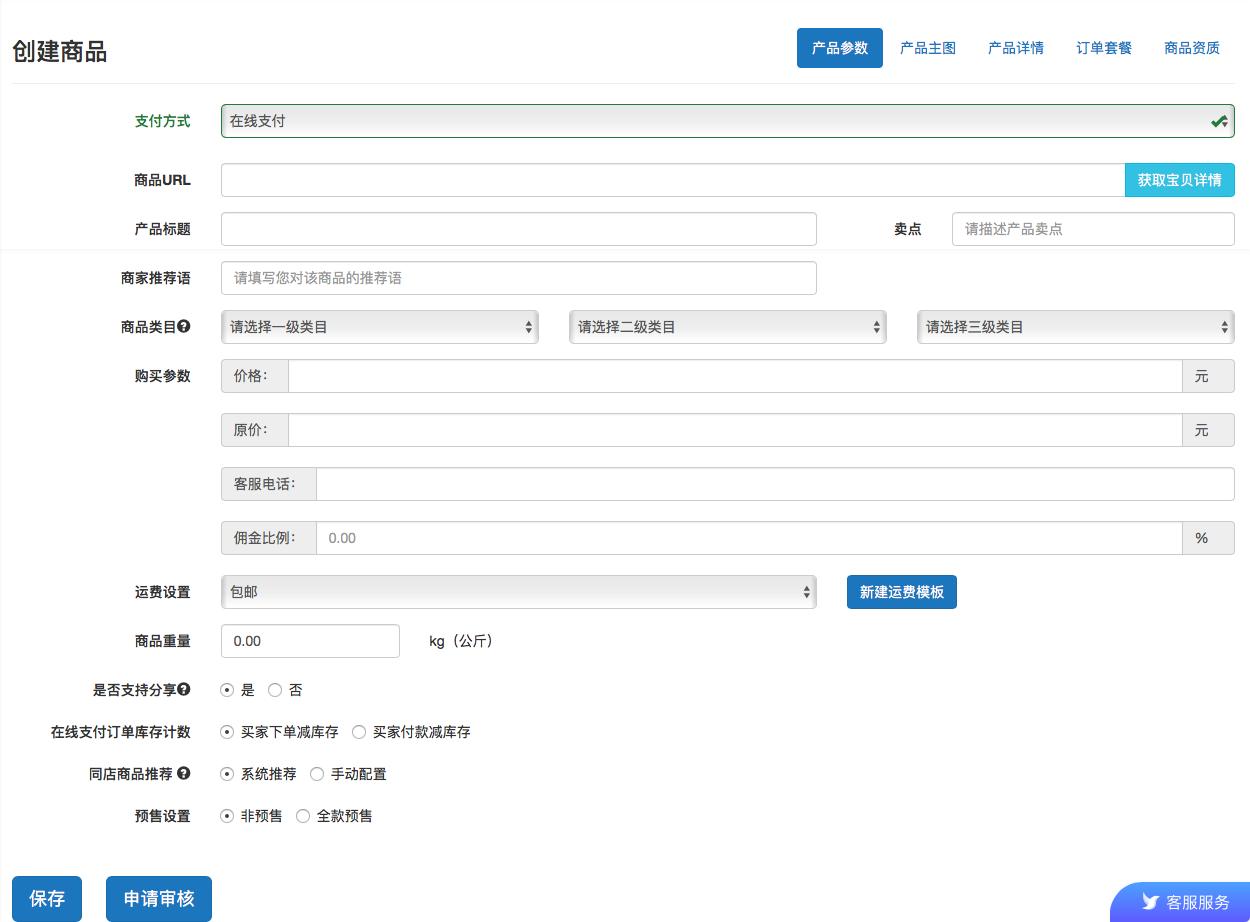Enable 全款预售 presale option
This screenshot has width=1250, height=922.
click(303, 816)
